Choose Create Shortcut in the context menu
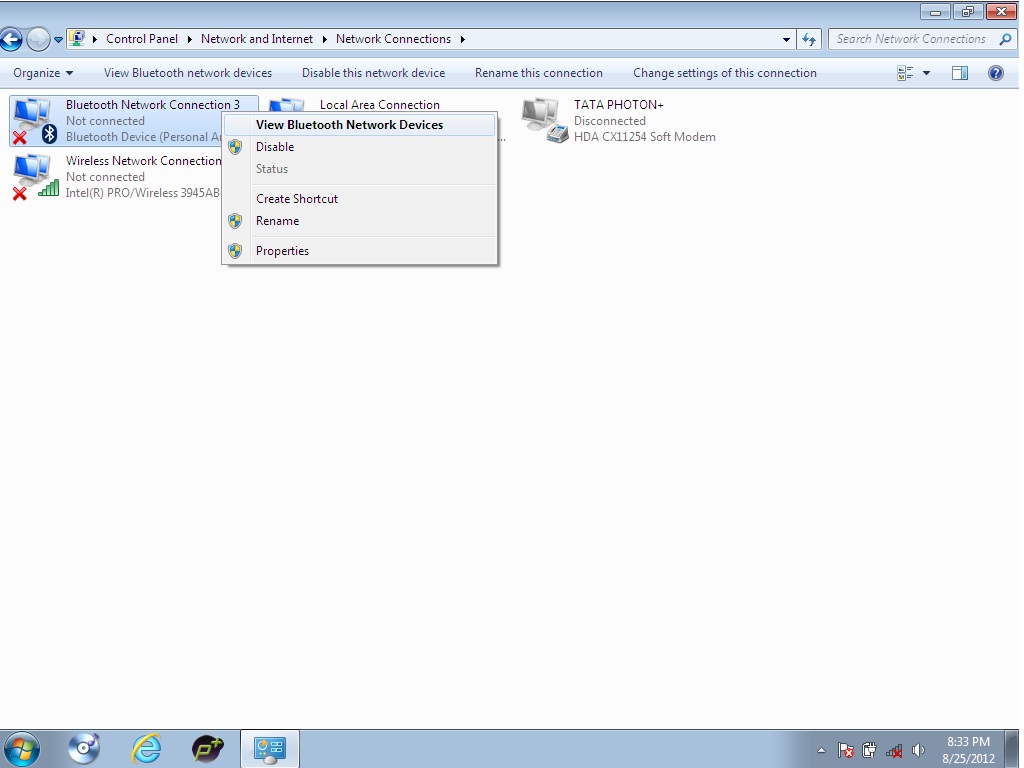The width and height of the screenshot is (1024, 768). point(359,199)
